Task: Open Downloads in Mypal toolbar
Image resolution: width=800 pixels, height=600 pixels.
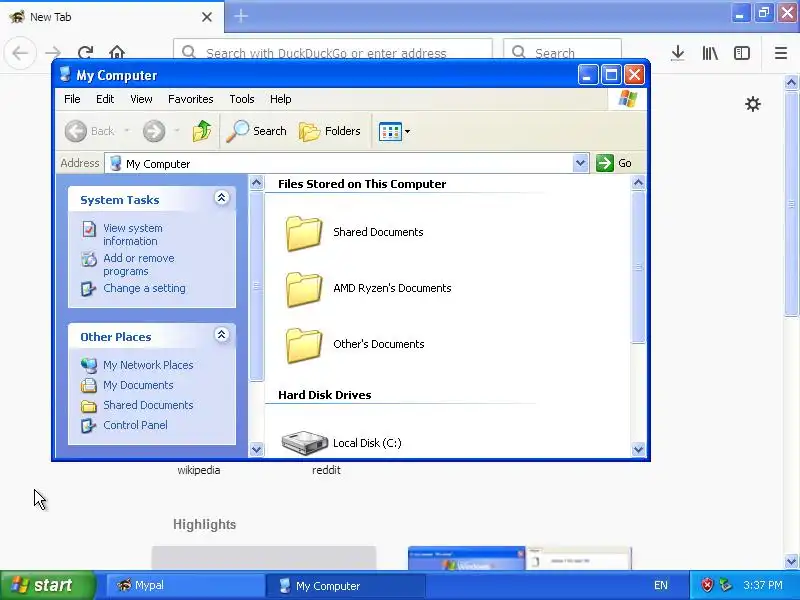Action: coord(678,53)
